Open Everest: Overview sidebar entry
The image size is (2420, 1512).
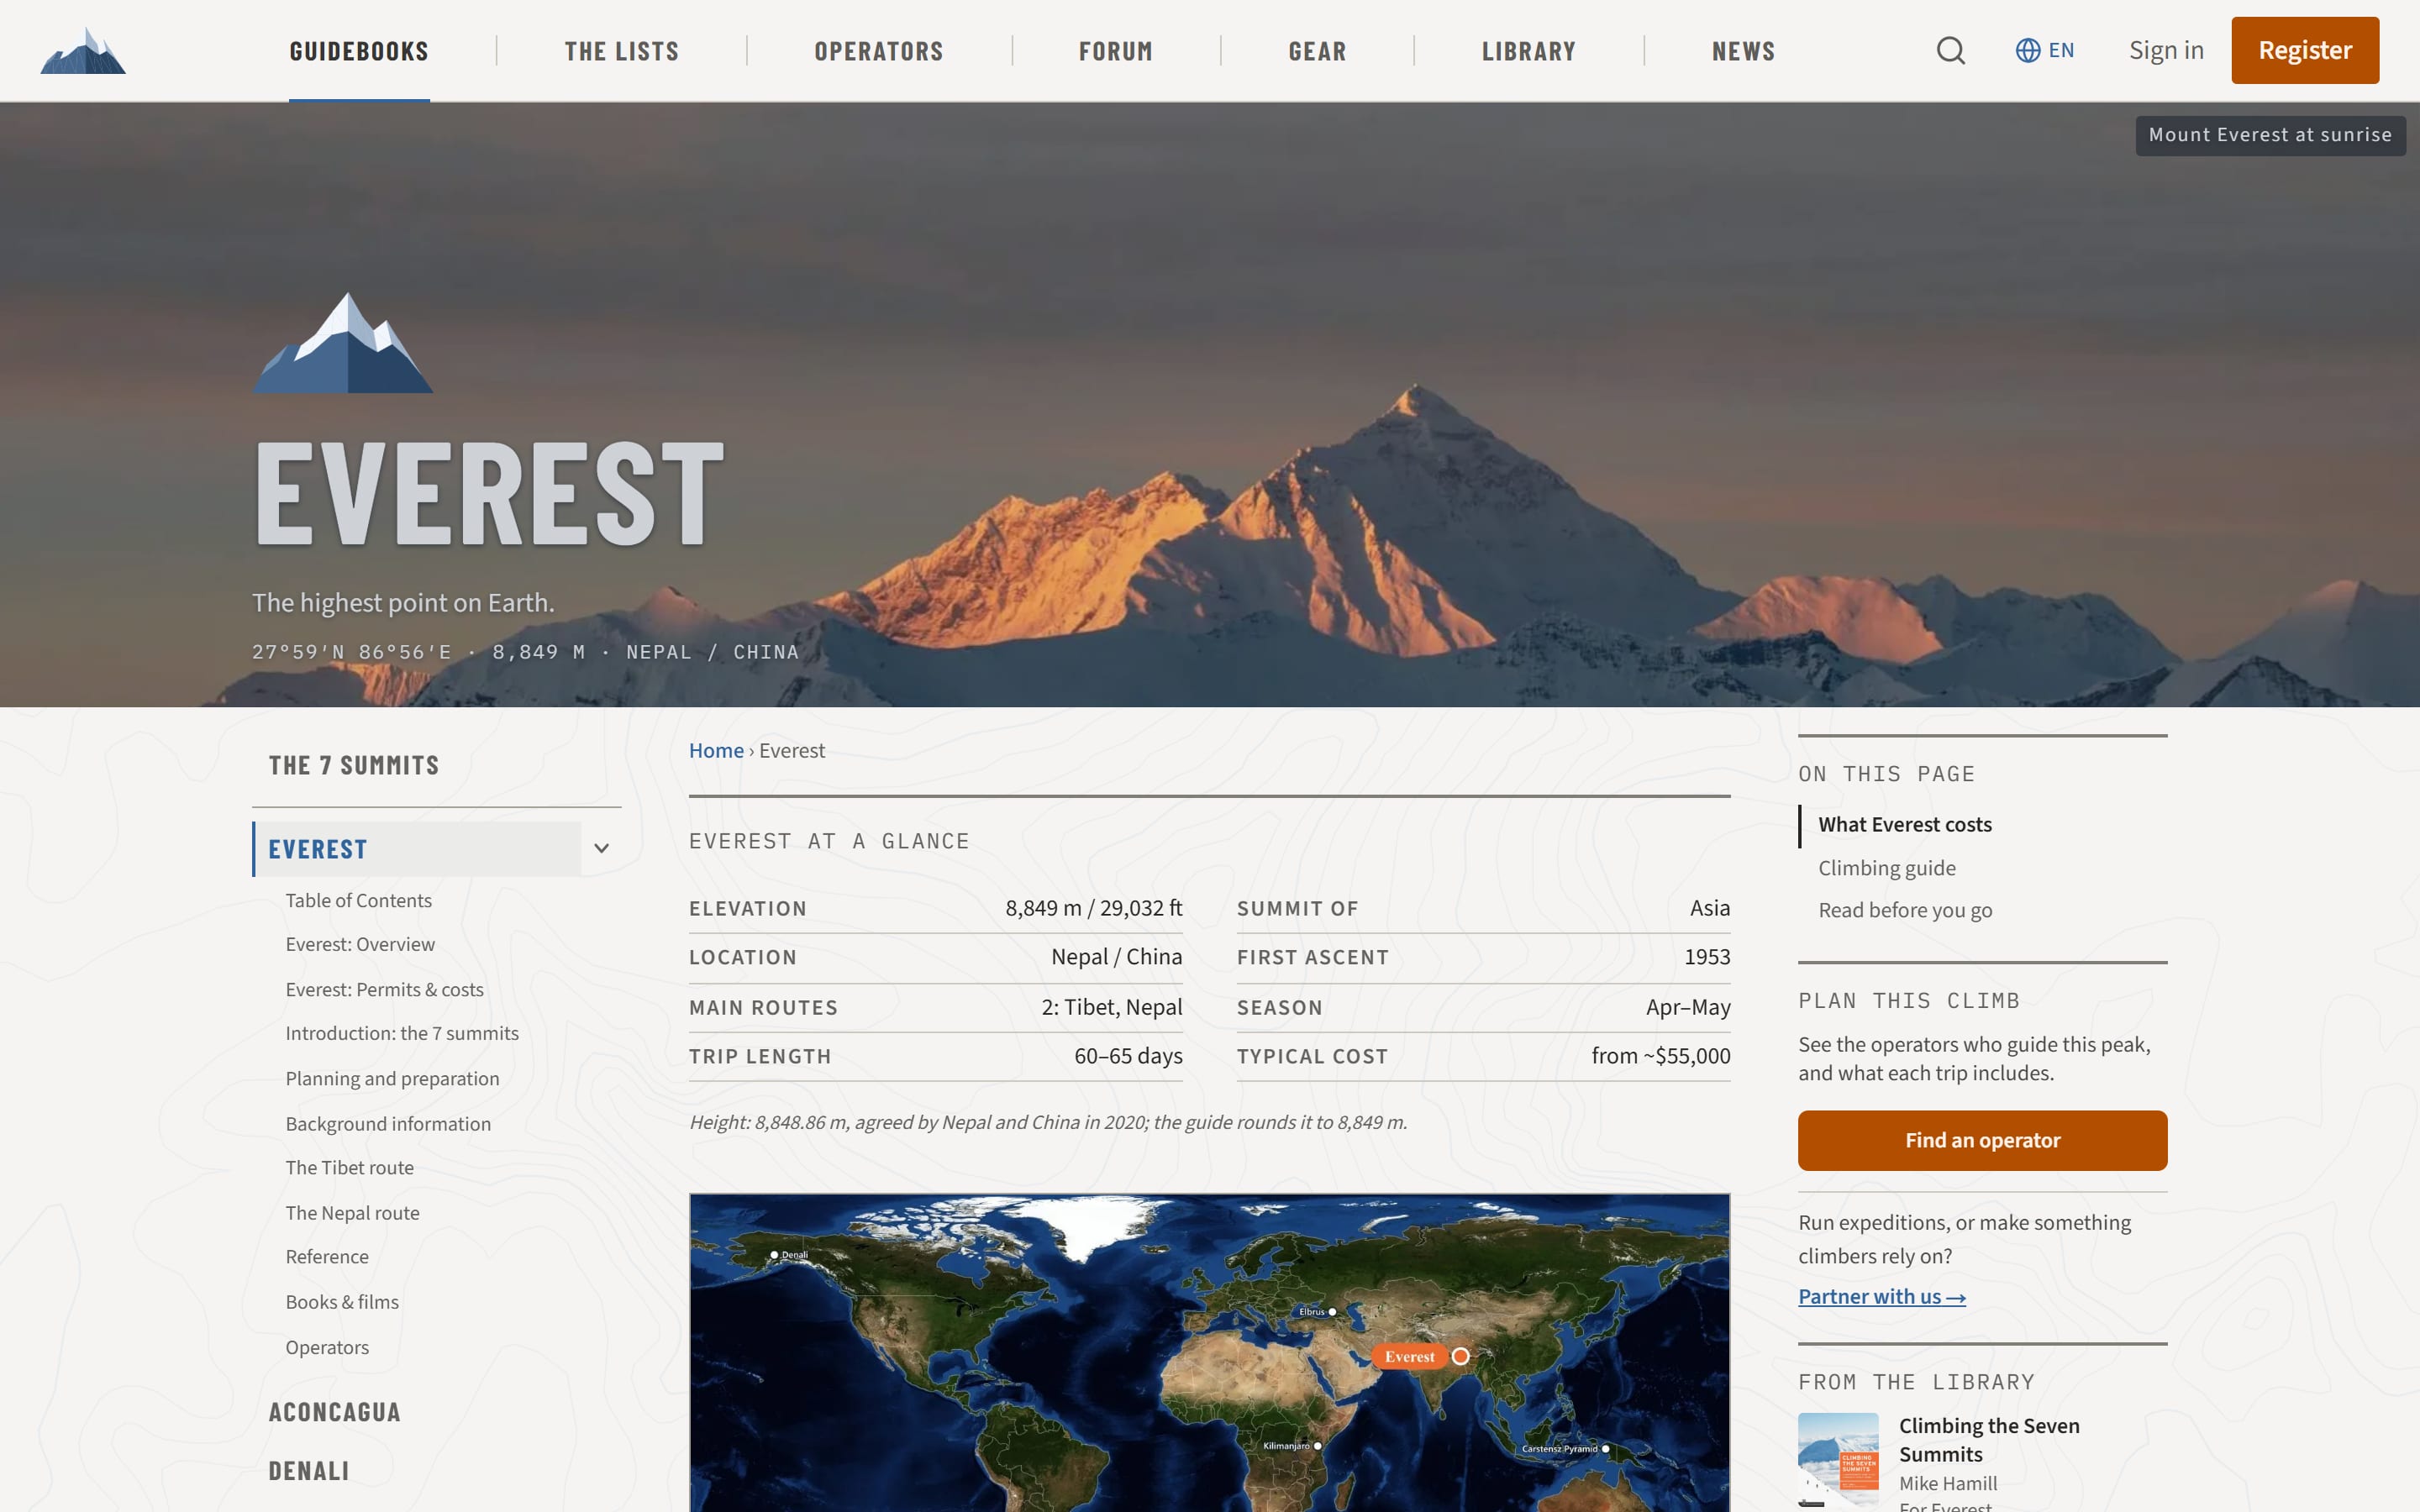pos(360,944)
